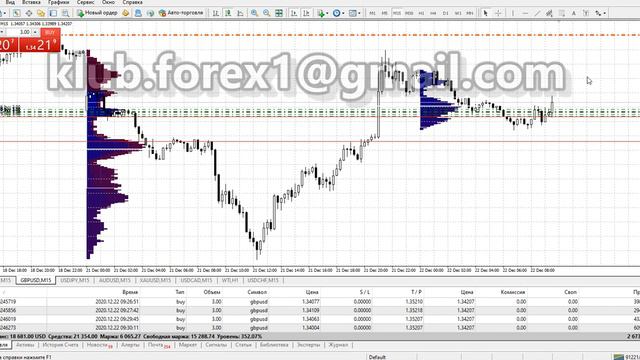Select the horizontal line drawing tool
This screenshot has height=360, width=640.
click(x=525, y=13)
